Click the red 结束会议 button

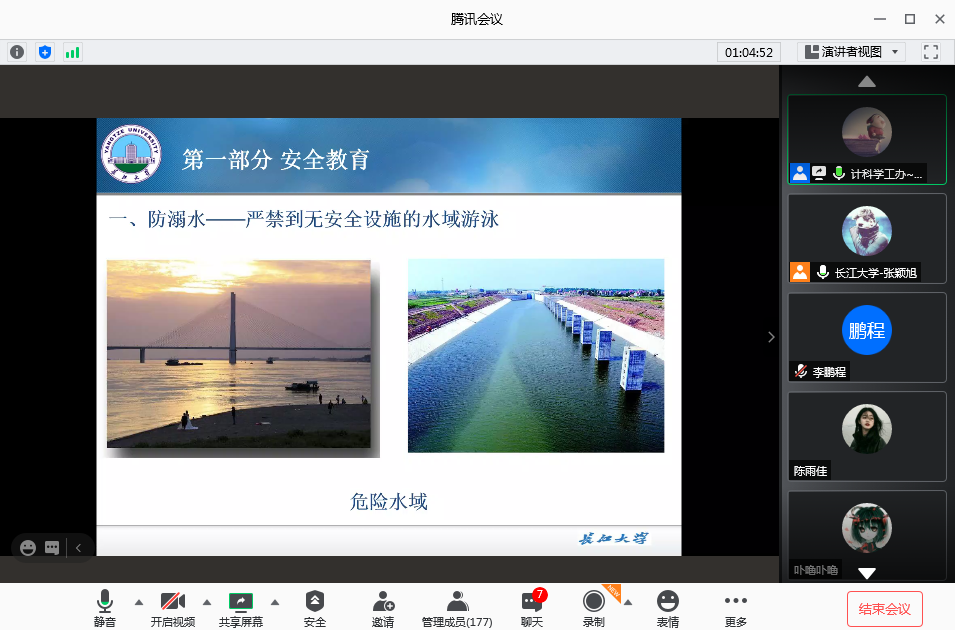click(885, 608)
